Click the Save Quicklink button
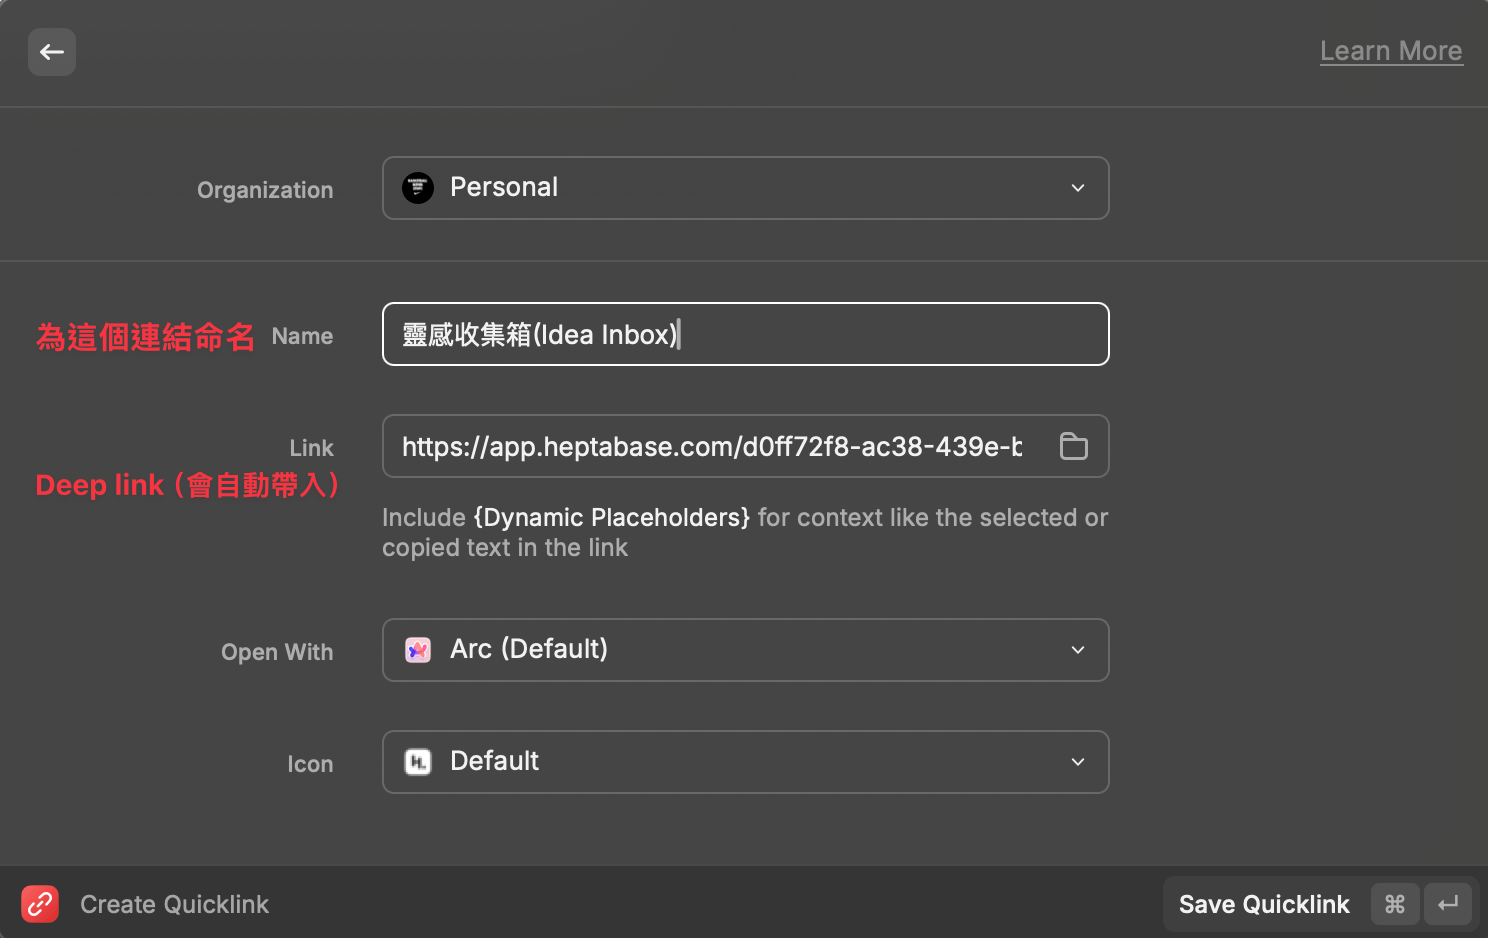Image resolution: width=1488 pixels, height=938 pixels. [1264, 903]
